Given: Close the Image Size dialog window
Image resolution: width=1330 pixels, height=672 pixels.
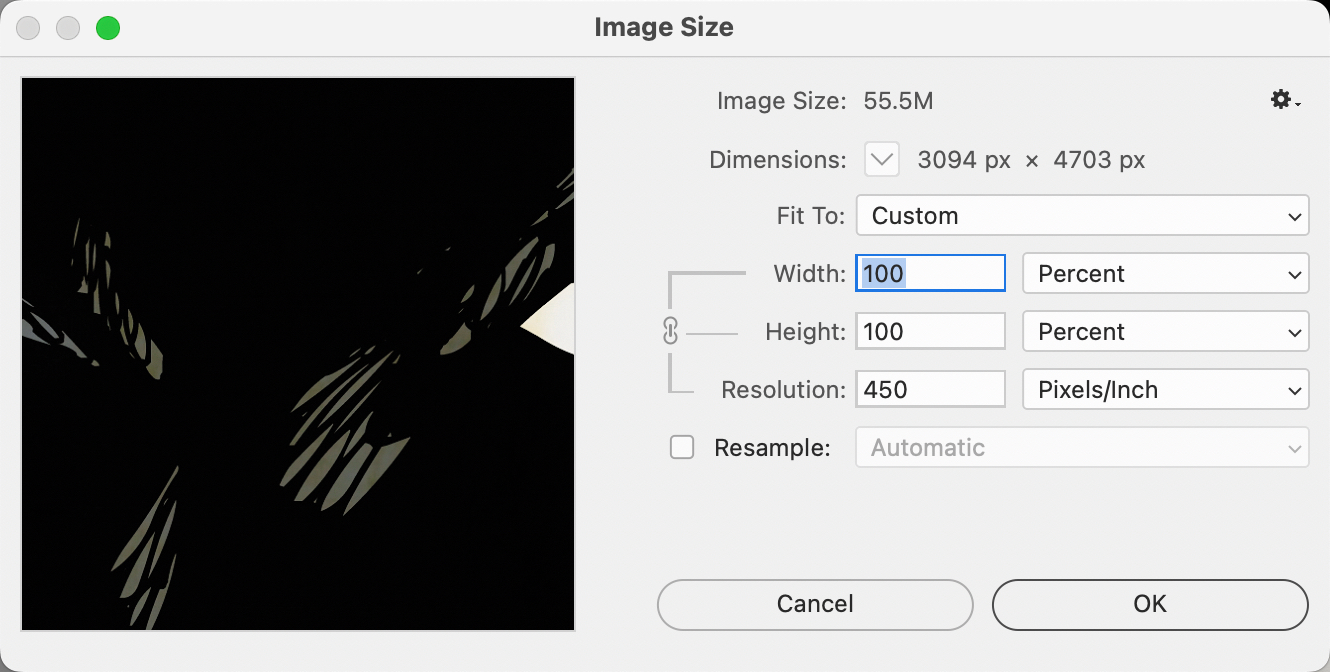Looking at the screenshot, I should [x=28, y=28].
